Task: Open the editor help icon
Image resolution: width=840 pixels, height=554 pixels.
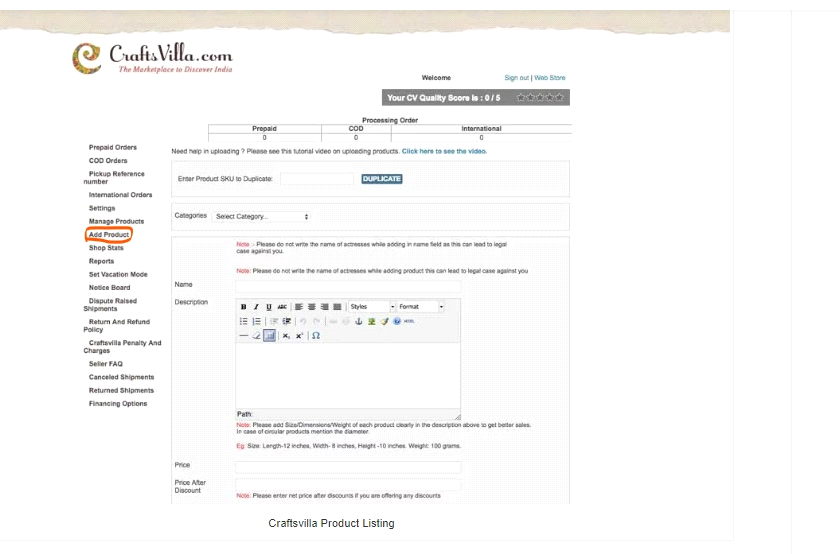Action: coord(397,321)
